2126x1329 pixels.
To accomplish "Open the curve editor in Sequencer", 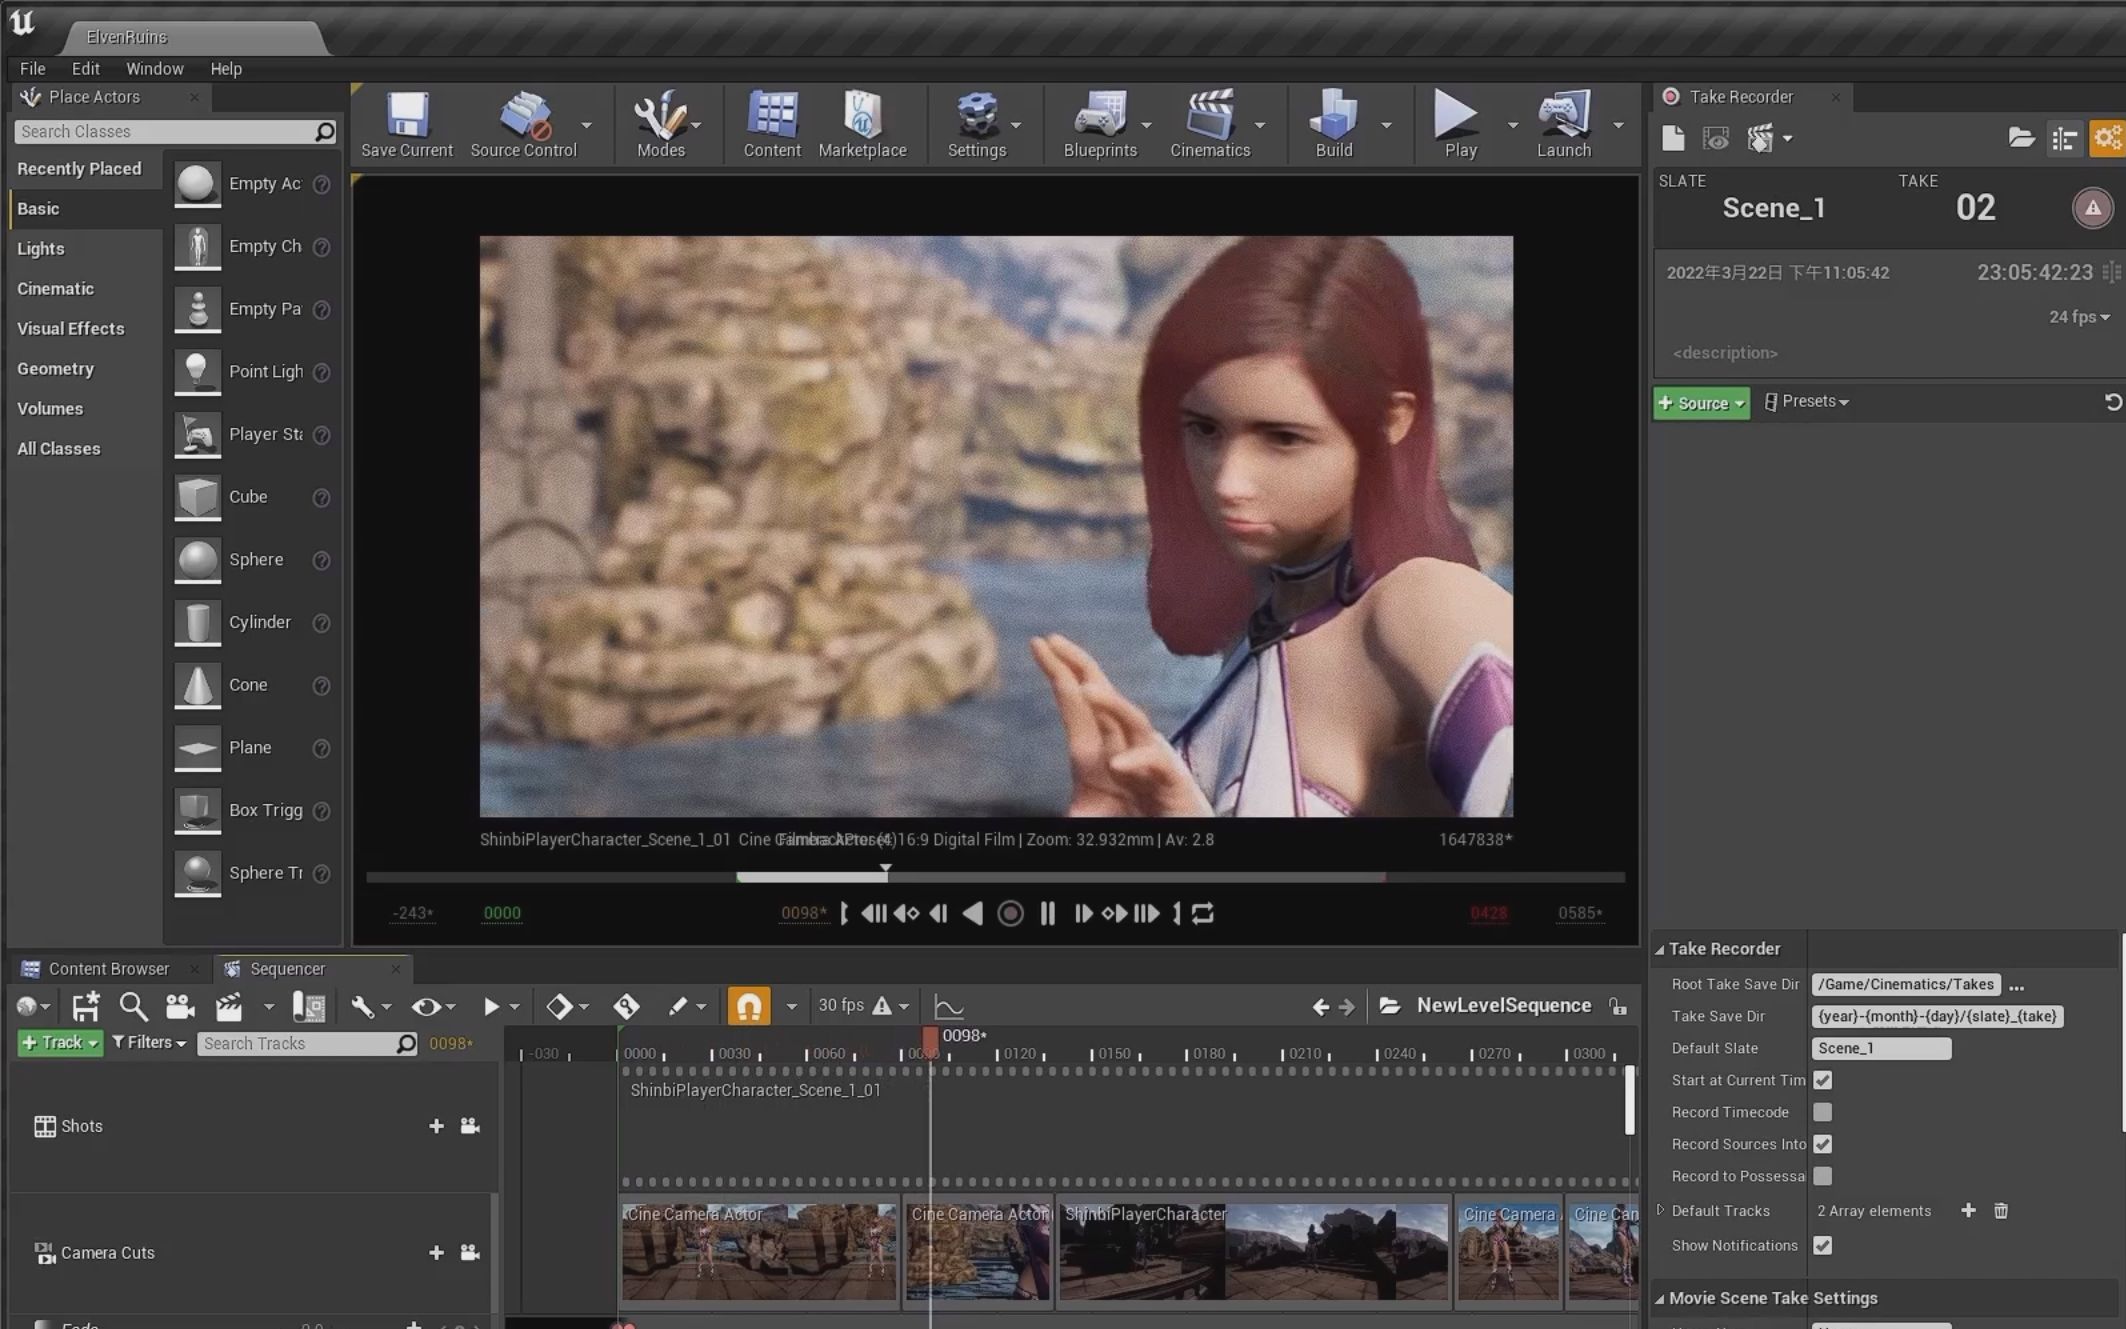I will click(948, 1006).
